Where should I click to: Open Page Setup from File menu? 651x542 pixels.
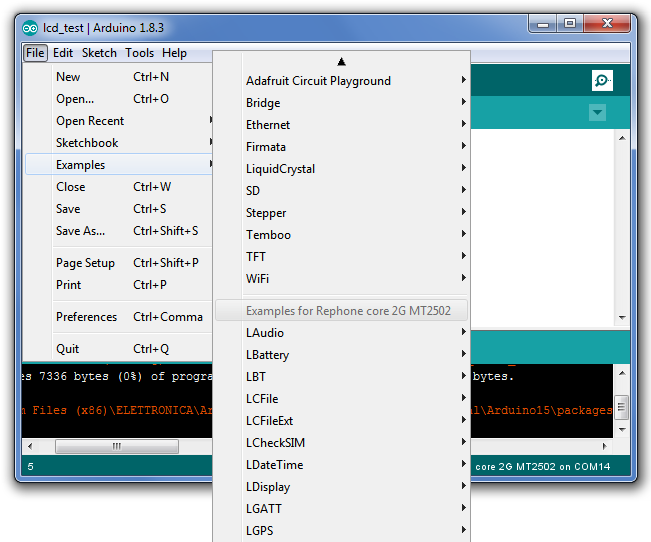point(119,263)
